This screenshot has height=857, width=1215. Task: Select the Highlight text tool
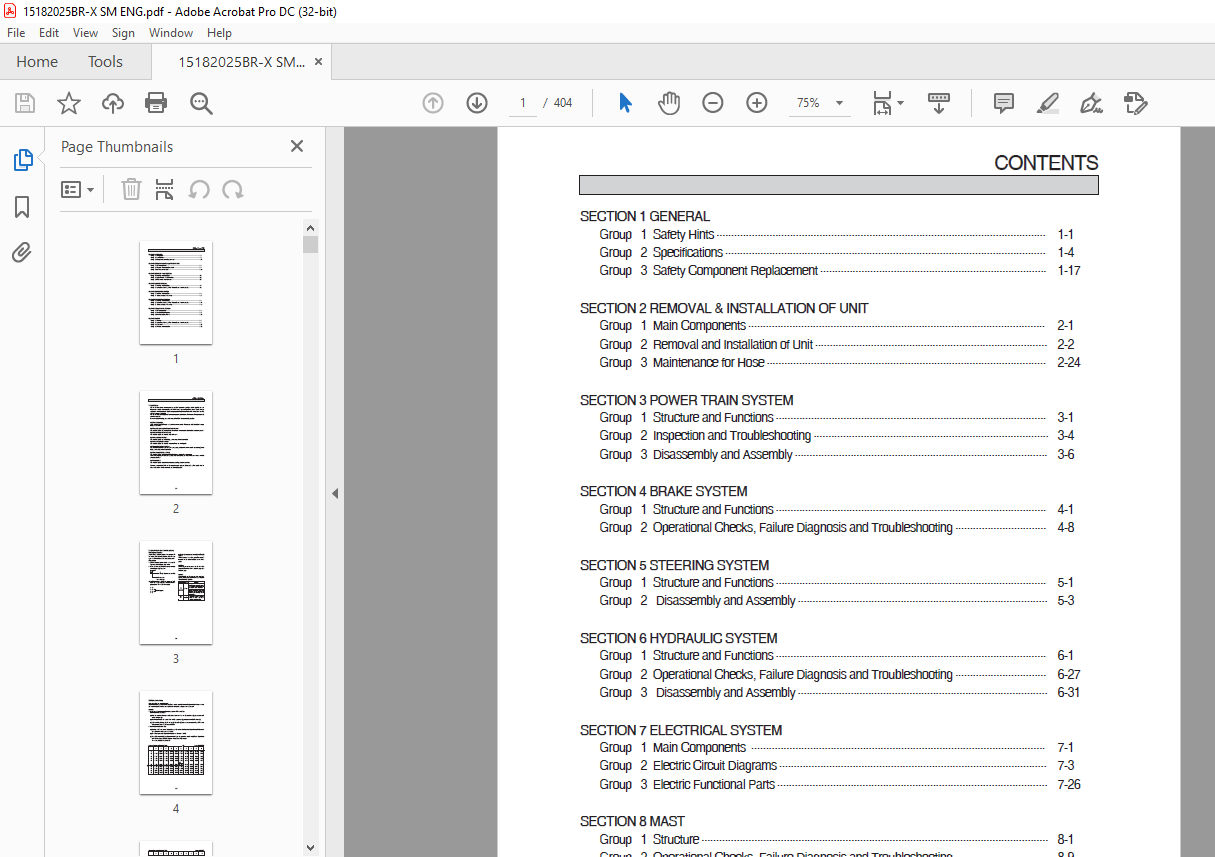pos(1047,103)
